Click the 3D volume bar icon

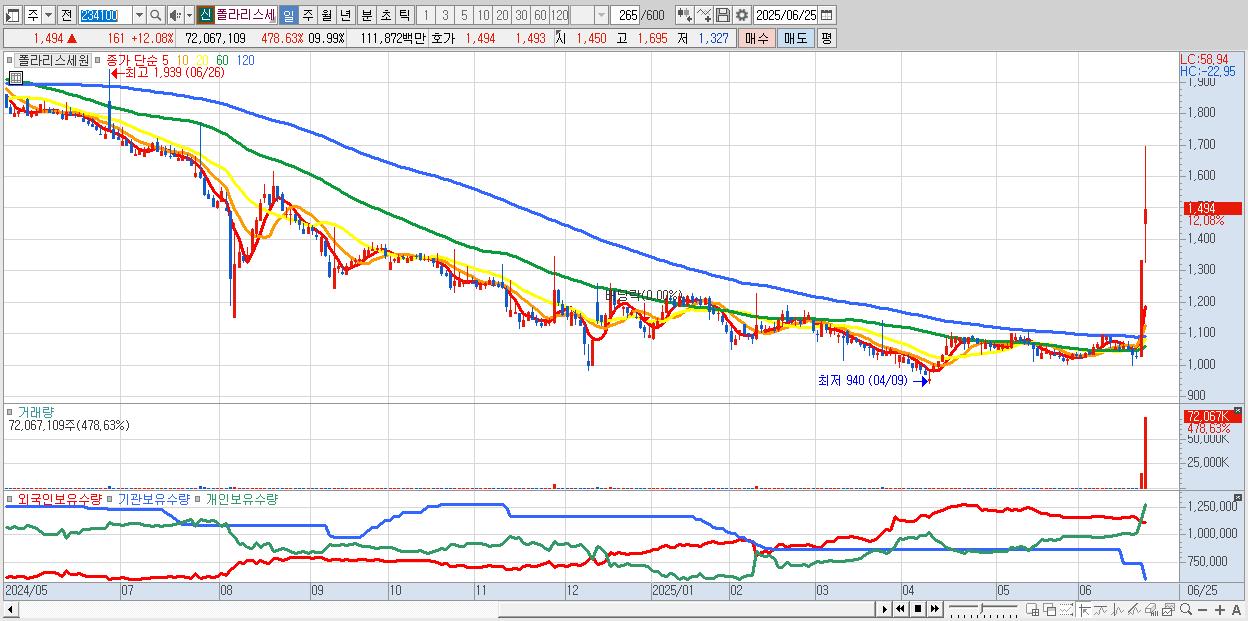(x=1152, y=609)
